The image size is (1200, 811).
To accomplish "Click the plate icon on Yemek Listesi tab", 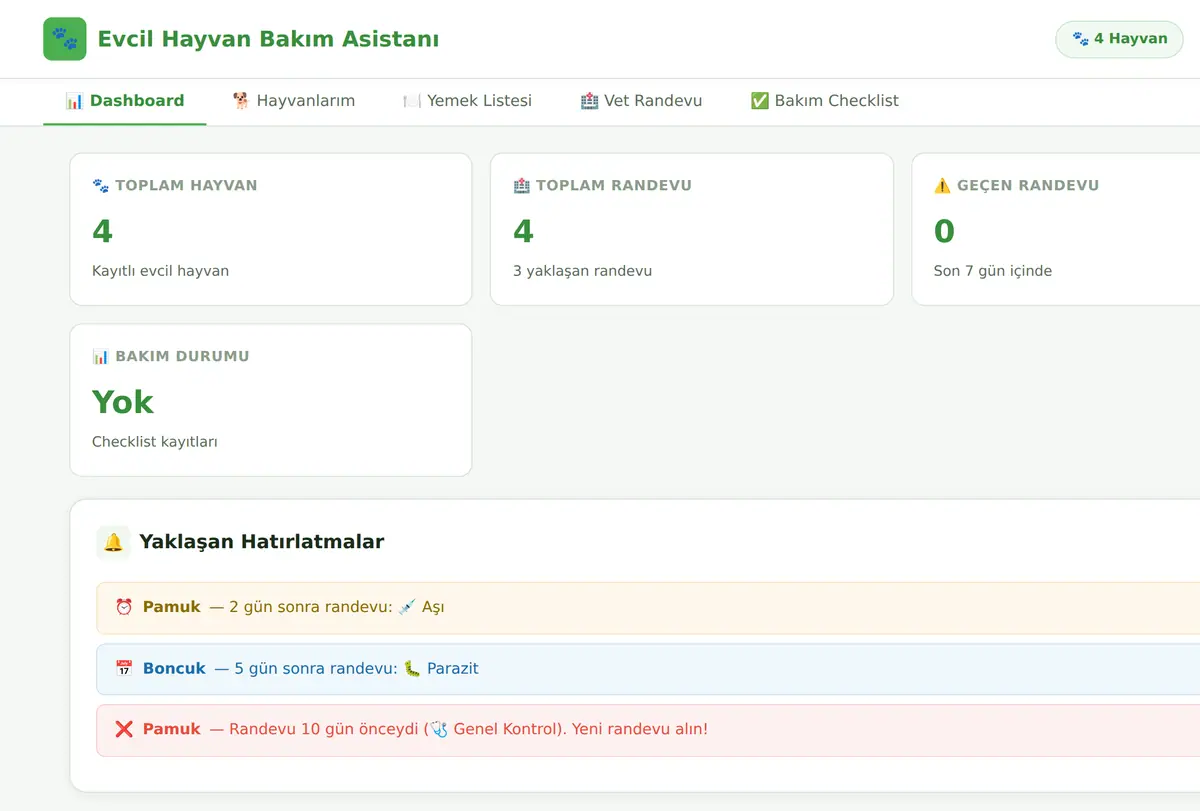I will click(412, 101).
